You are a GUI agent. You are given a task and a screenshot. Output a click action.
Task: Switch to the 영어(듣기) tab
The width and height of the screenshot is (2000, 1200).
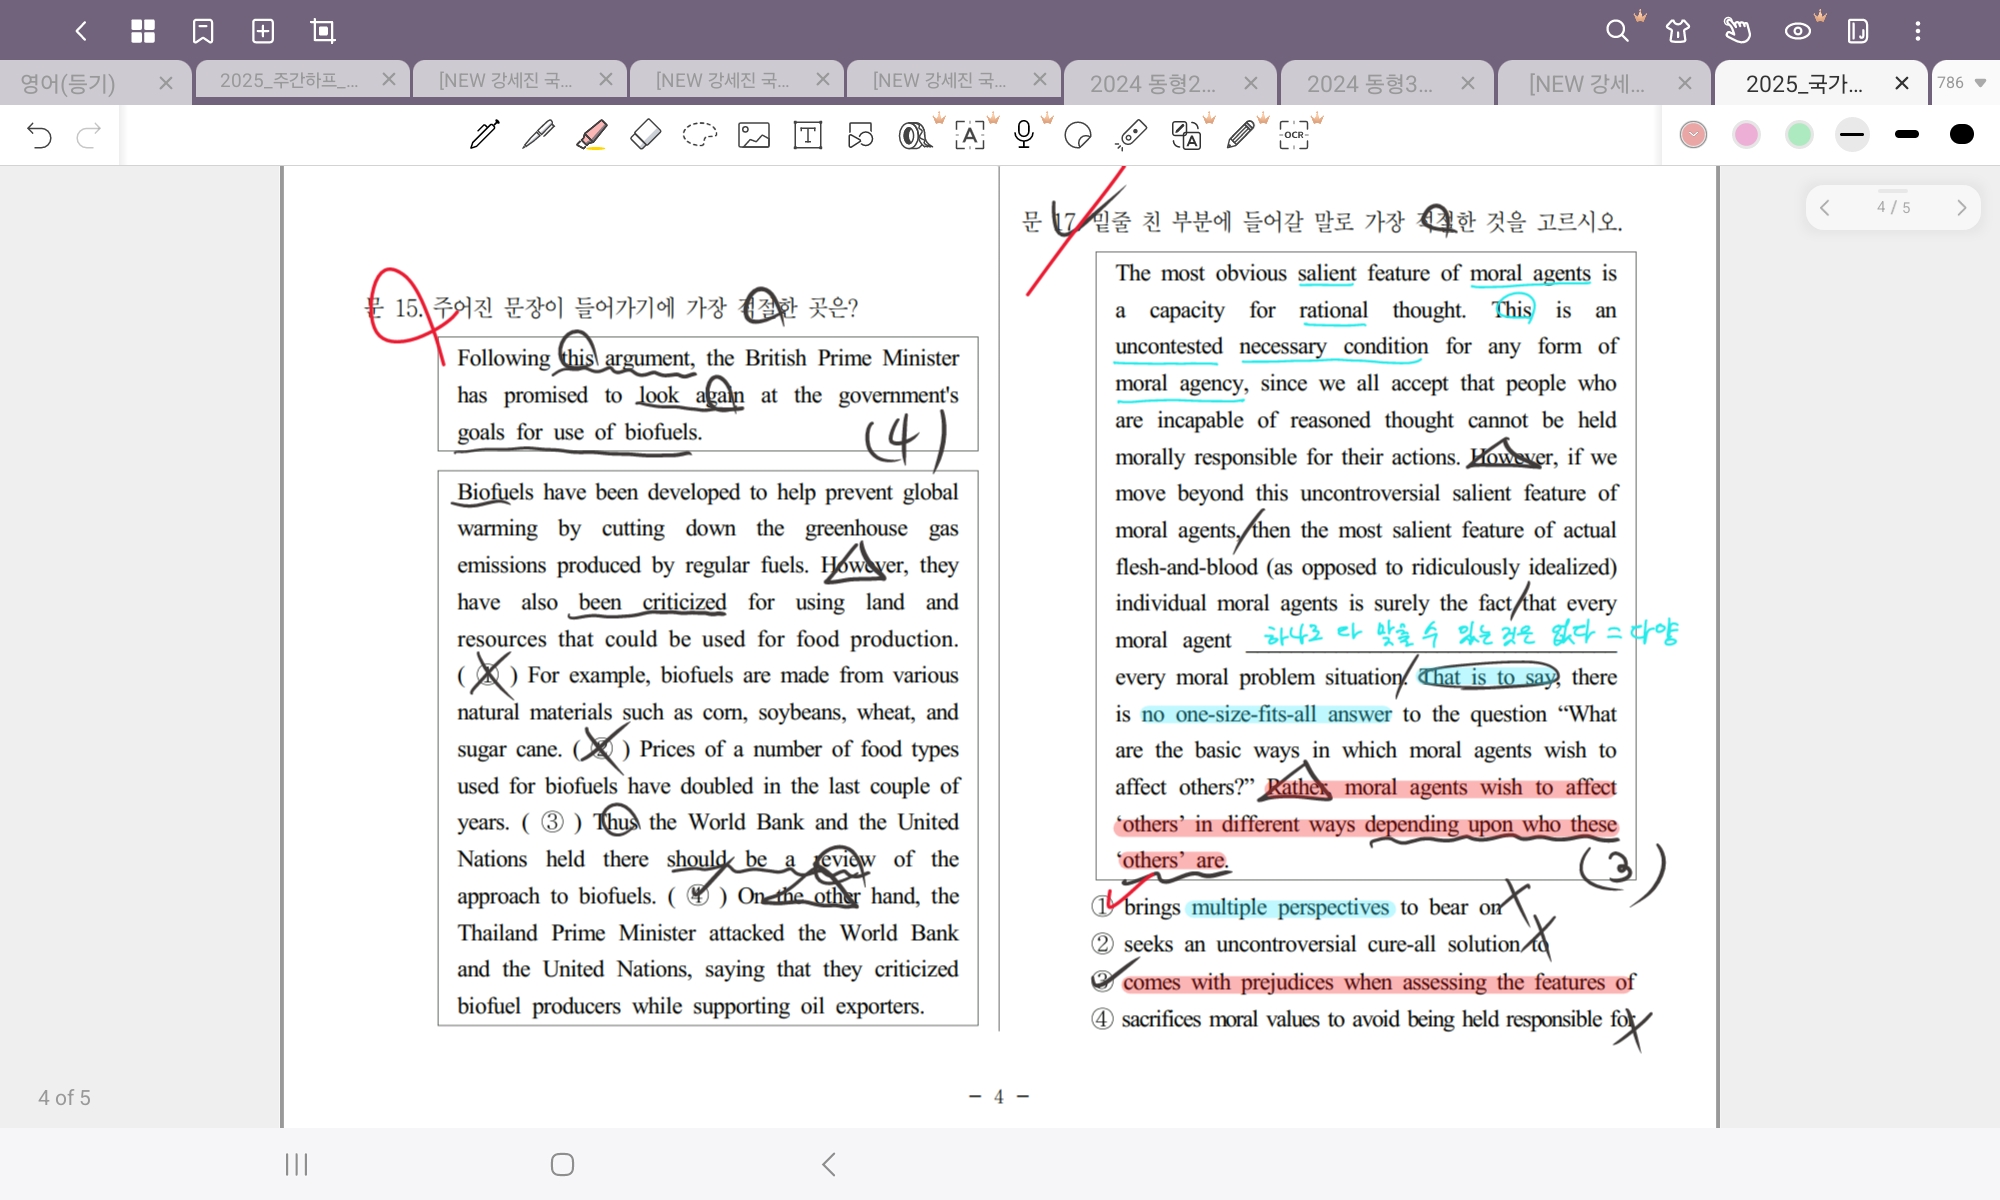68,83
